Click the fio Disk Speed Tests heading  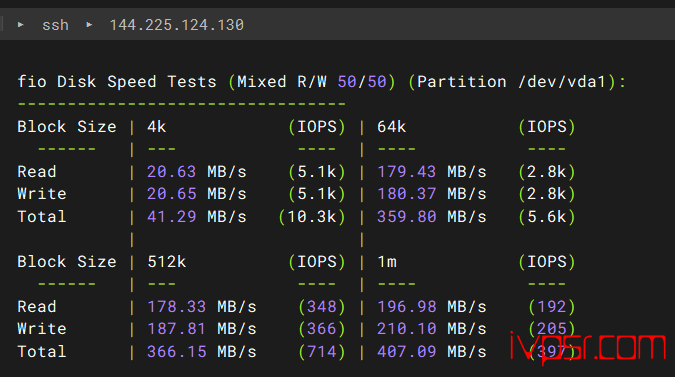(117, 82)
